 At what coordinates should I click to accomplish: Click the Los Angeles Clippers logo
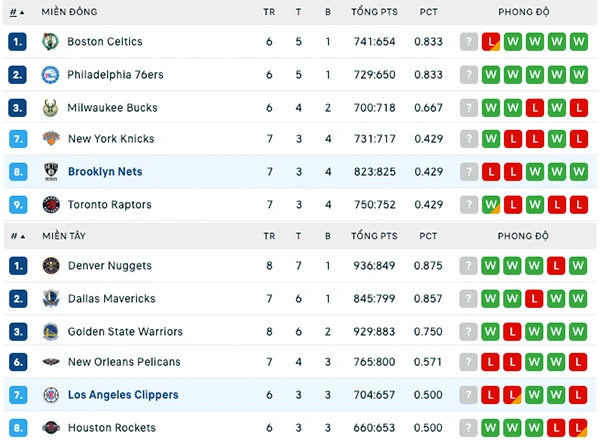click(x=51, y=395)
